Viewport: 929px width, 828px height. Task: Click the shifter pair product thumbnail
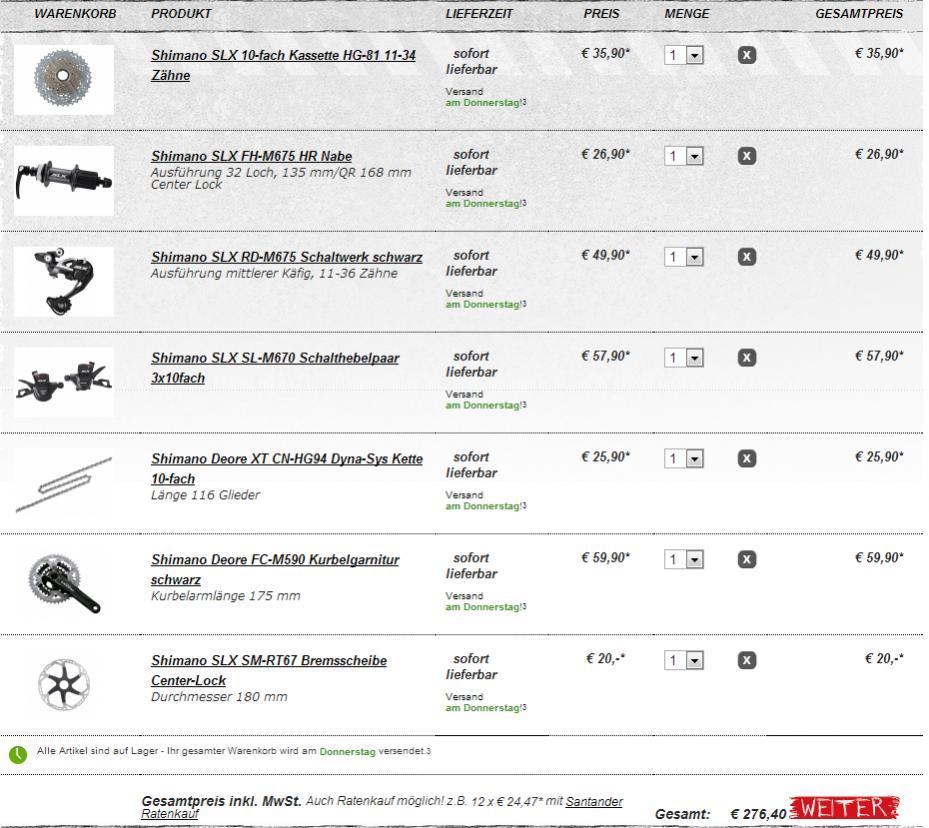[63, 382]
